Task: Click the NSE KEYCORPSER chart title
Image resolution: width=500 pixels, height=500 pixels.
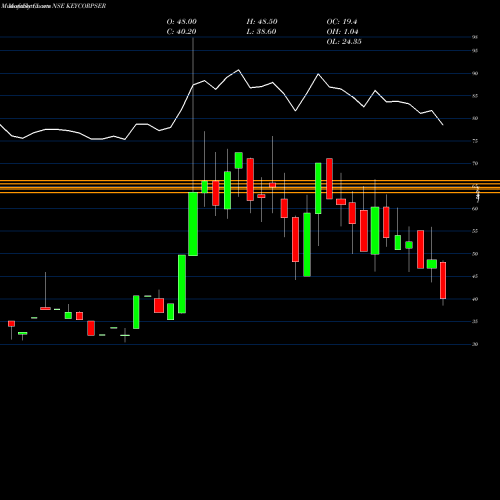Action: [79, 6]
